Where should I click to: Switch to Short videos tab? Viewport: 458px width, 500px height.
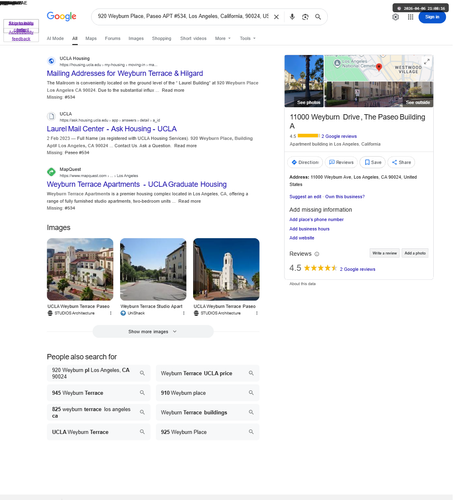click(193, 38)
